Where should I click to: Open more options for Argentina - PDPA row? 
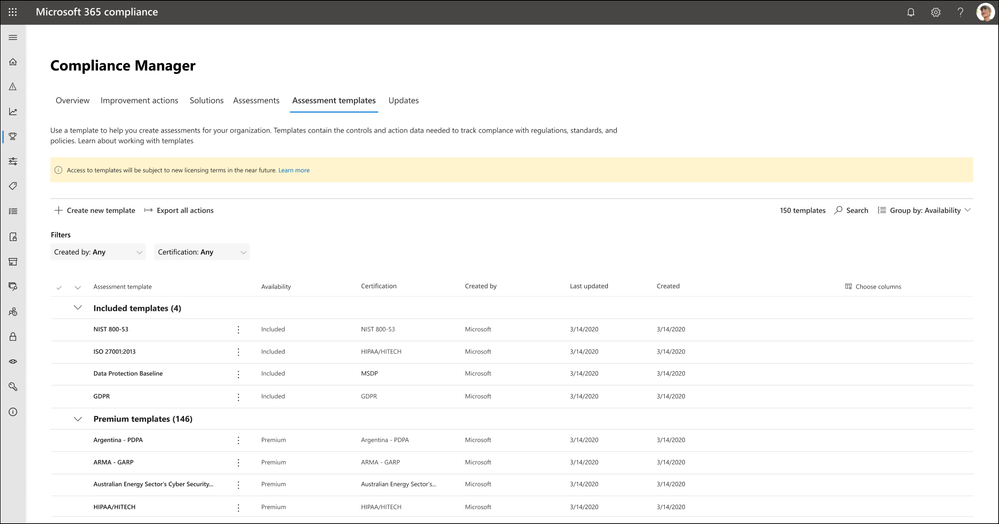[238, 440]
